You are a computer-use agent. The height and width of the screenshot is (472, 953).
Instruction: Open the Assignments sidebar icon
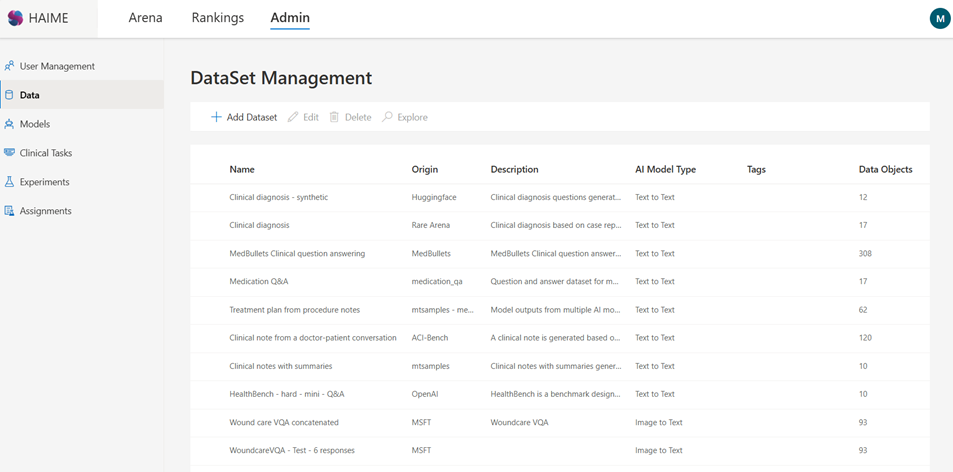coord(10,211)
